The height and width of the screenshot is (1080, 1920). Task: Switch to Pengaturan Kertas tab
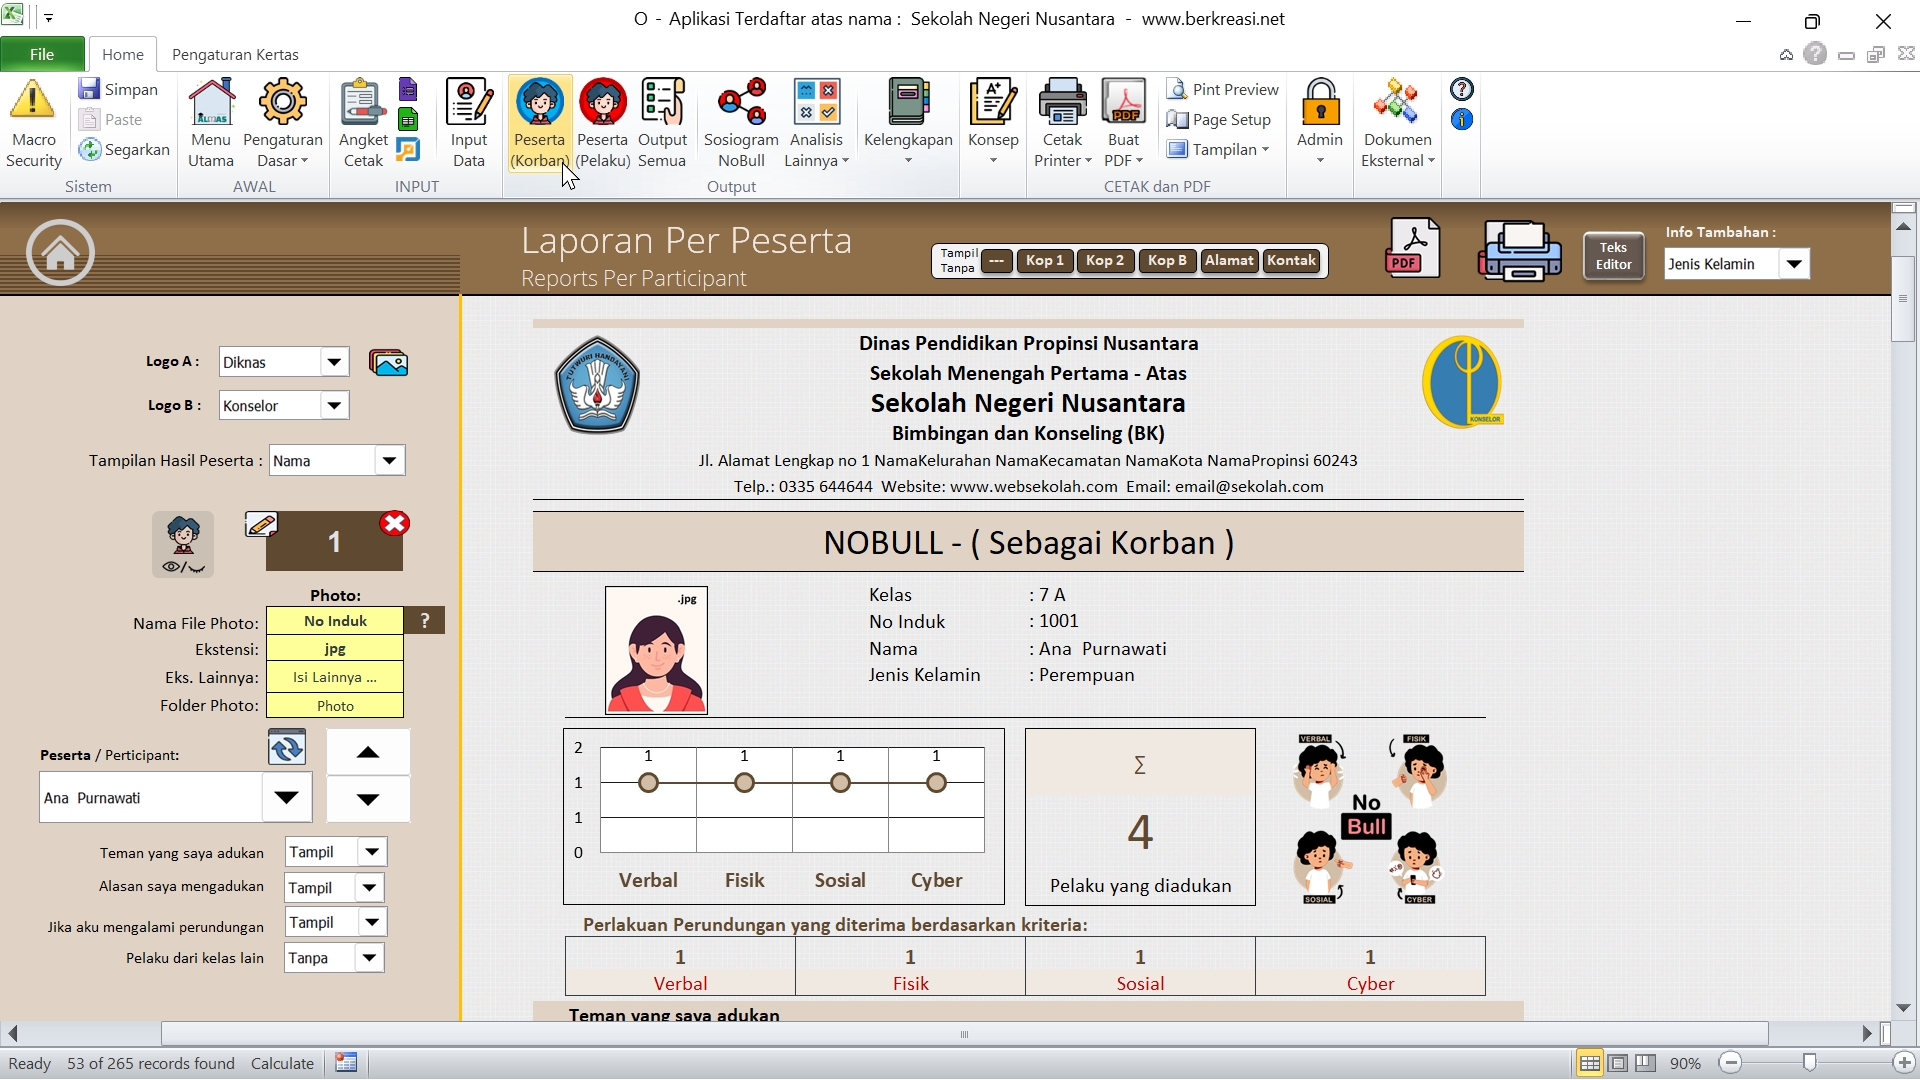tap(235, 54)
